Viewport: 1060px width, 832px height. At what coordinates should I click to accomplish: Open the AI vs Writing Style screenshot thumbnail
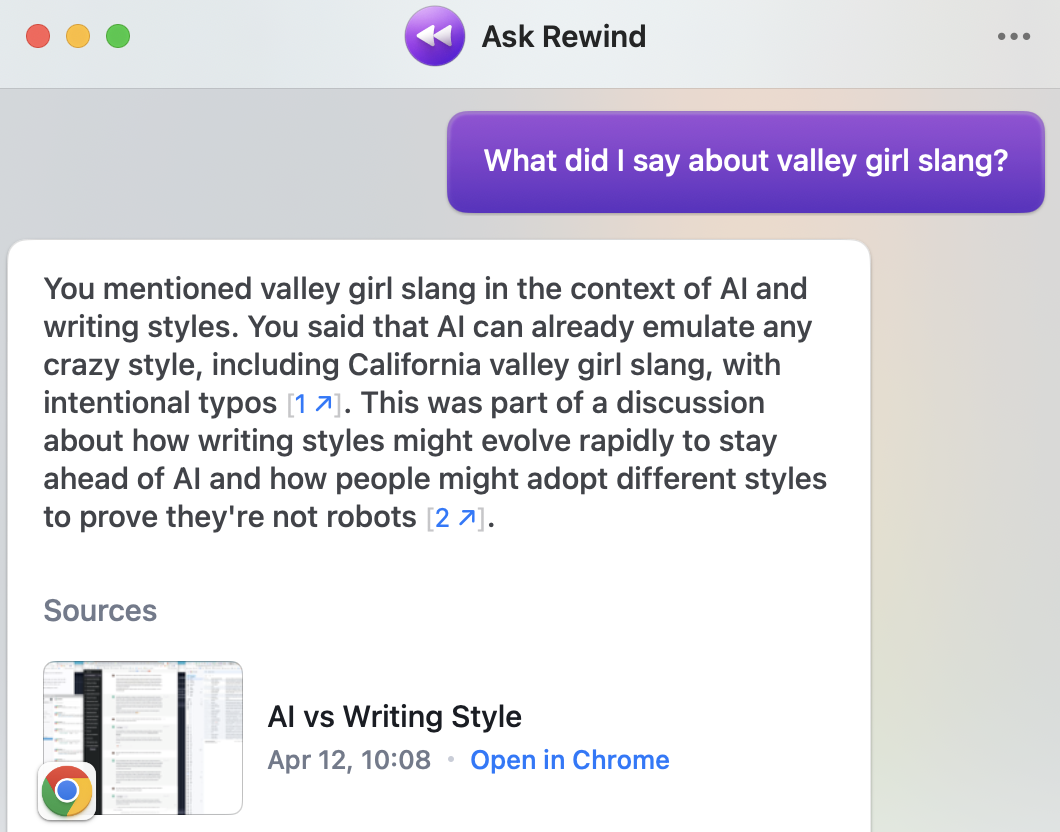coord(143,737)
